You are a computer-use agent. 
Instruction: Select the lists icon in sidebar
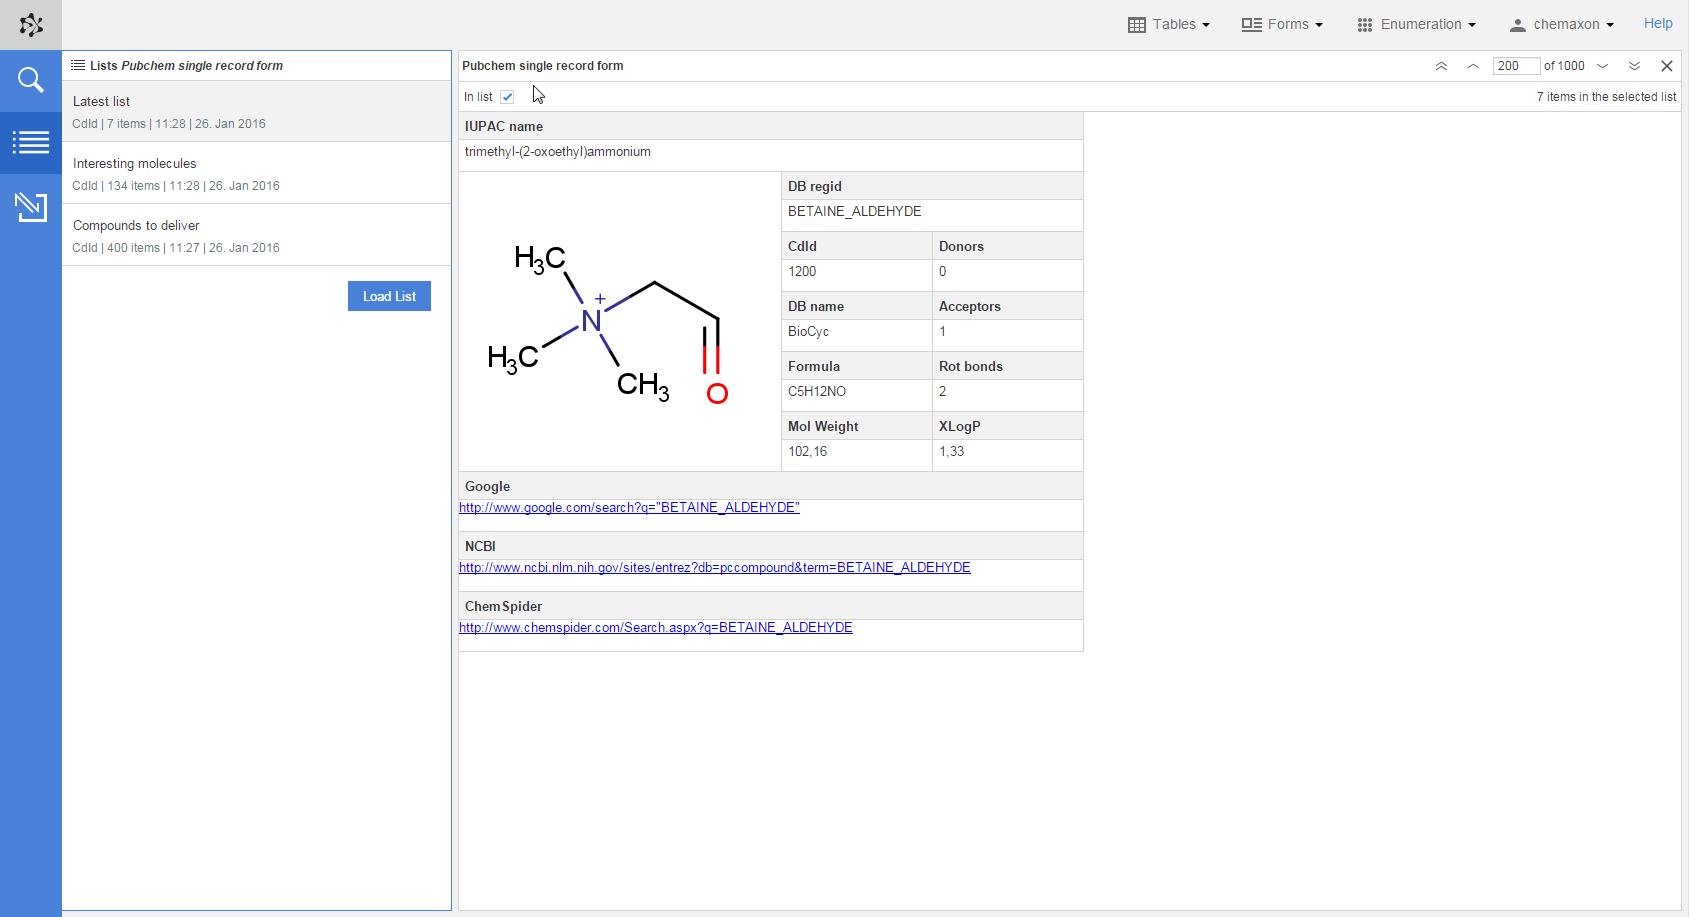pos(31,143)
